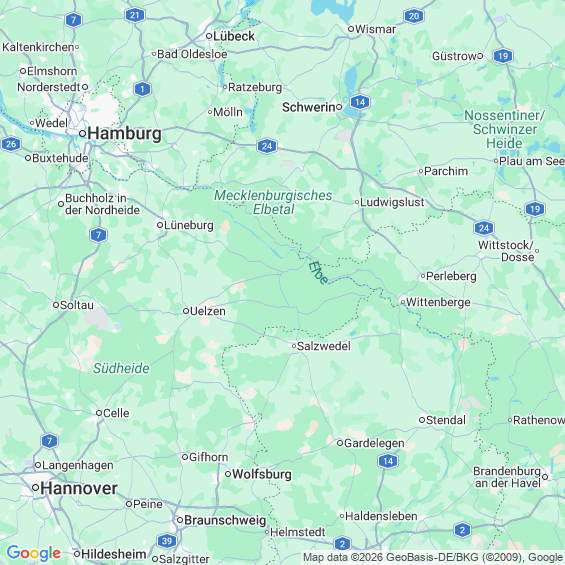Click the A14 shield near Gardelegen
The height and width of the screenshot is (565, 565).
388,461
